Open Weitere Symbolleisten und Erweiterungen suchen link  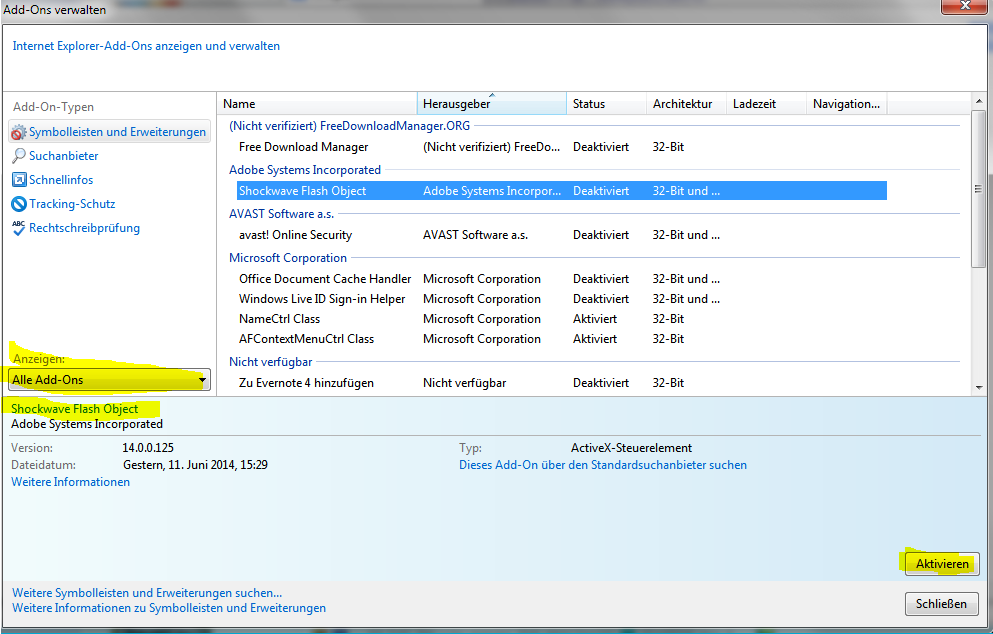[x=147, y=593]
